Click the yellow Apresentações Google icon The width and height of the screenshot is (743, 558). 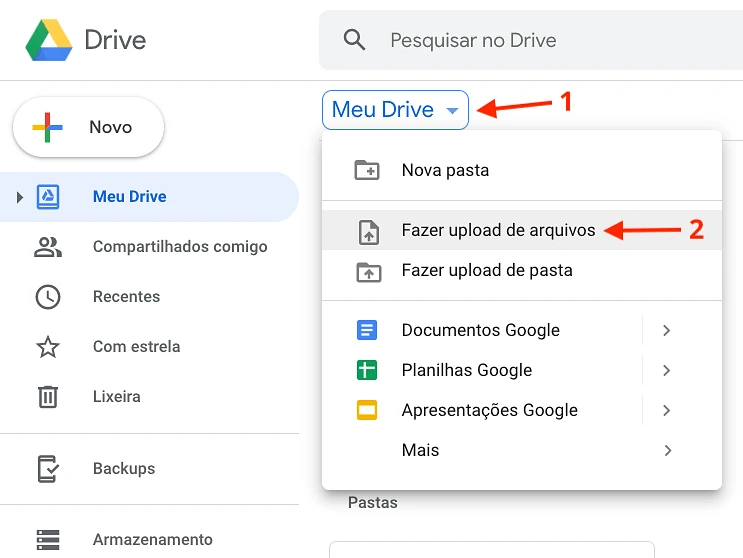(x=367, y=410)
